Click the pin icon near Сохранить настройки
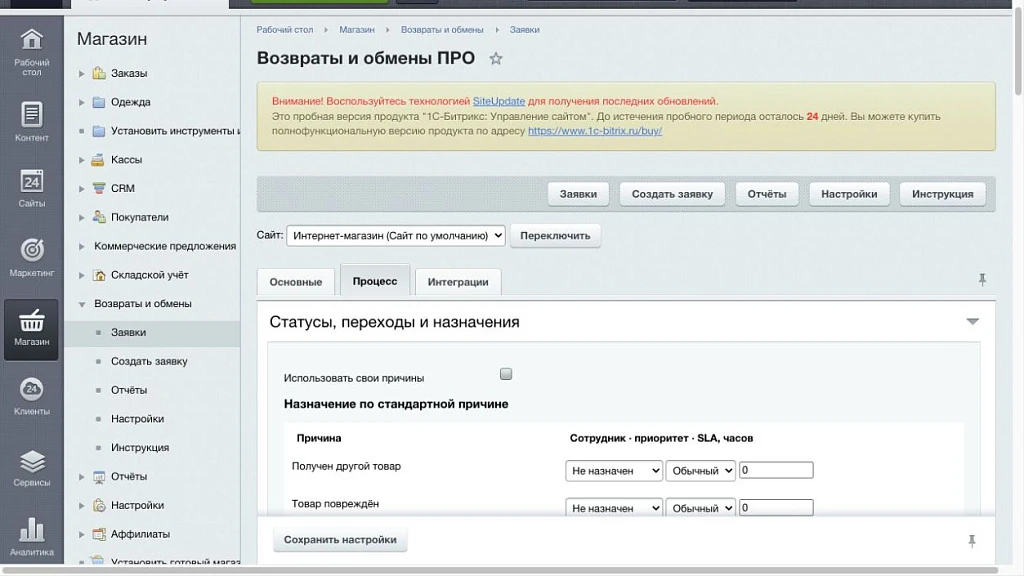 [x=972, y=541]
